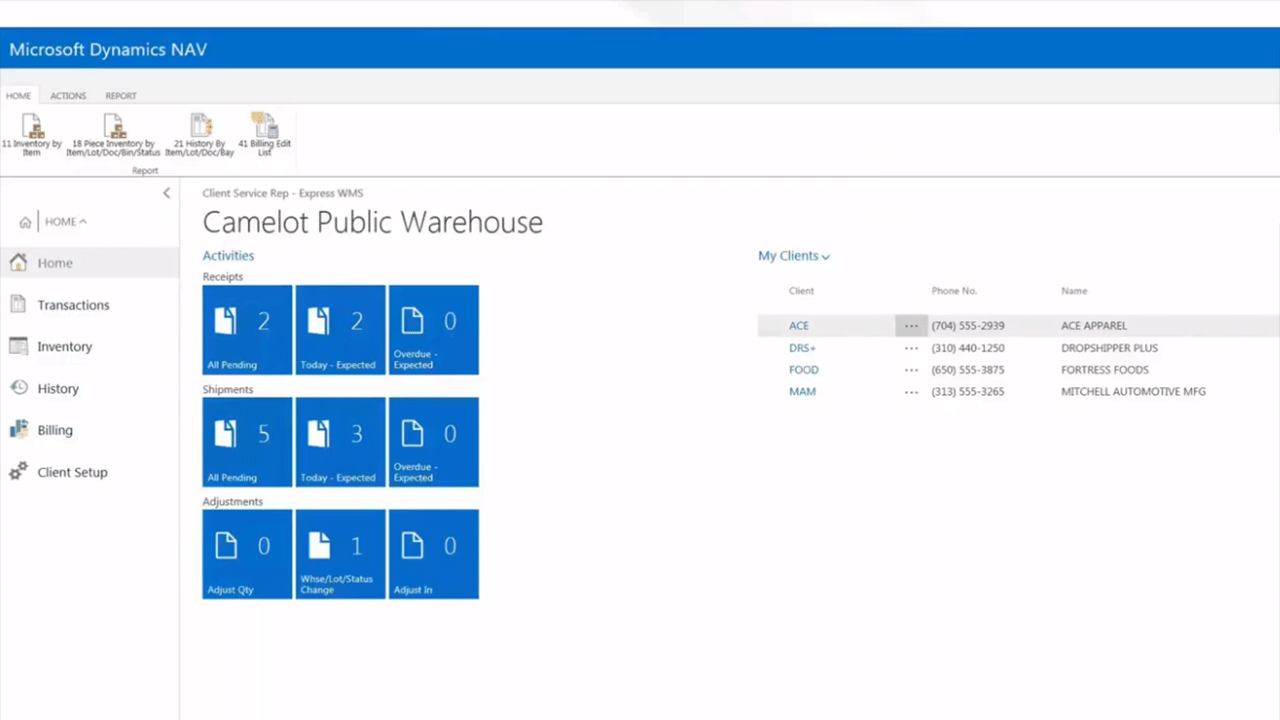Open the ellipsis menu for DRS+ client
Image resolution: width=1280 pixels, height=720 pixels.
point(911,348)
